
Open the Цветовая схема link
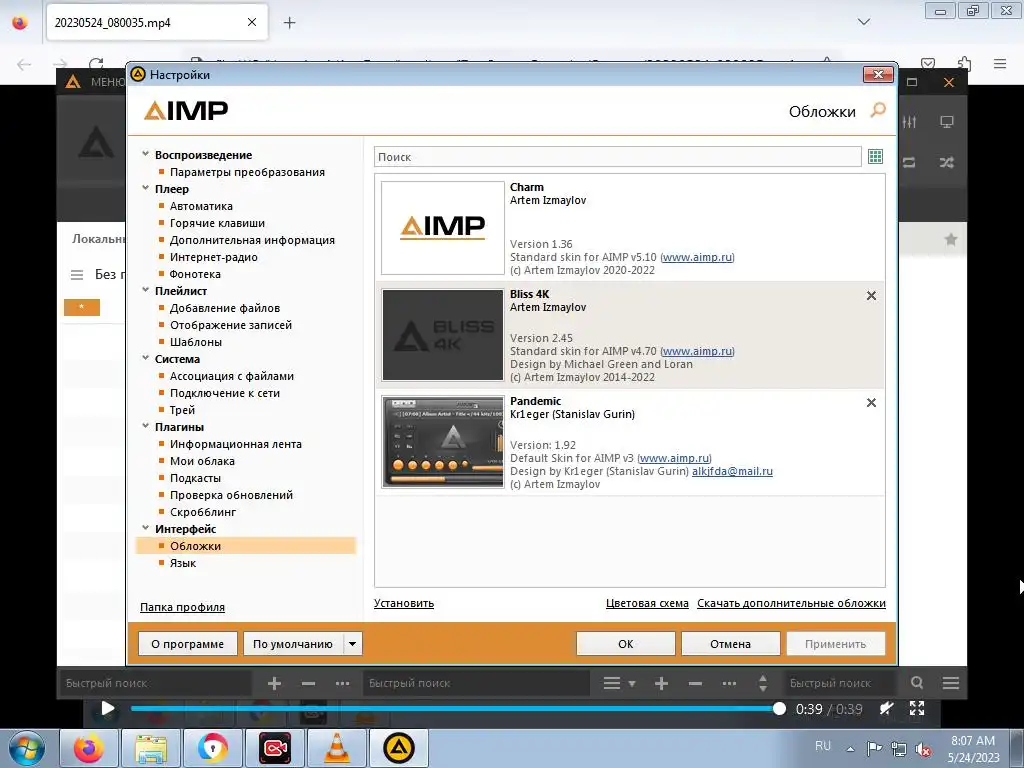tap(647, 603)
